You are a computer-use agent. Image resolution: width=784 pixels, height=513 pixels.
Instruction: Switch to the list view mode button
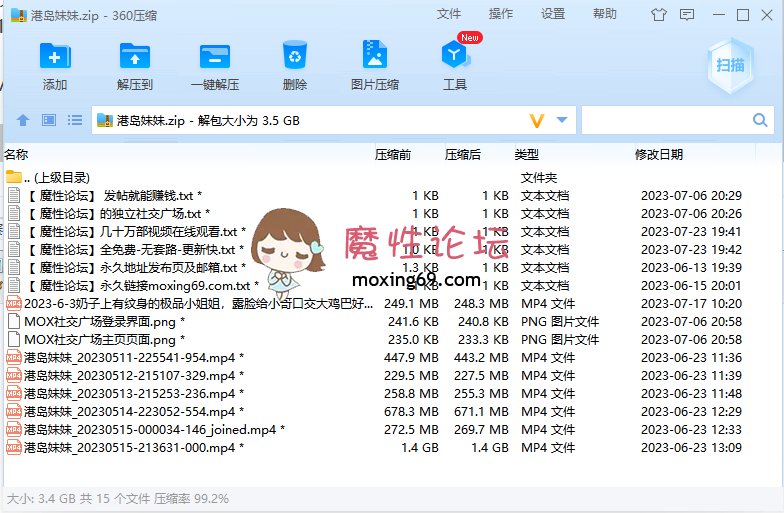(75, 120)
